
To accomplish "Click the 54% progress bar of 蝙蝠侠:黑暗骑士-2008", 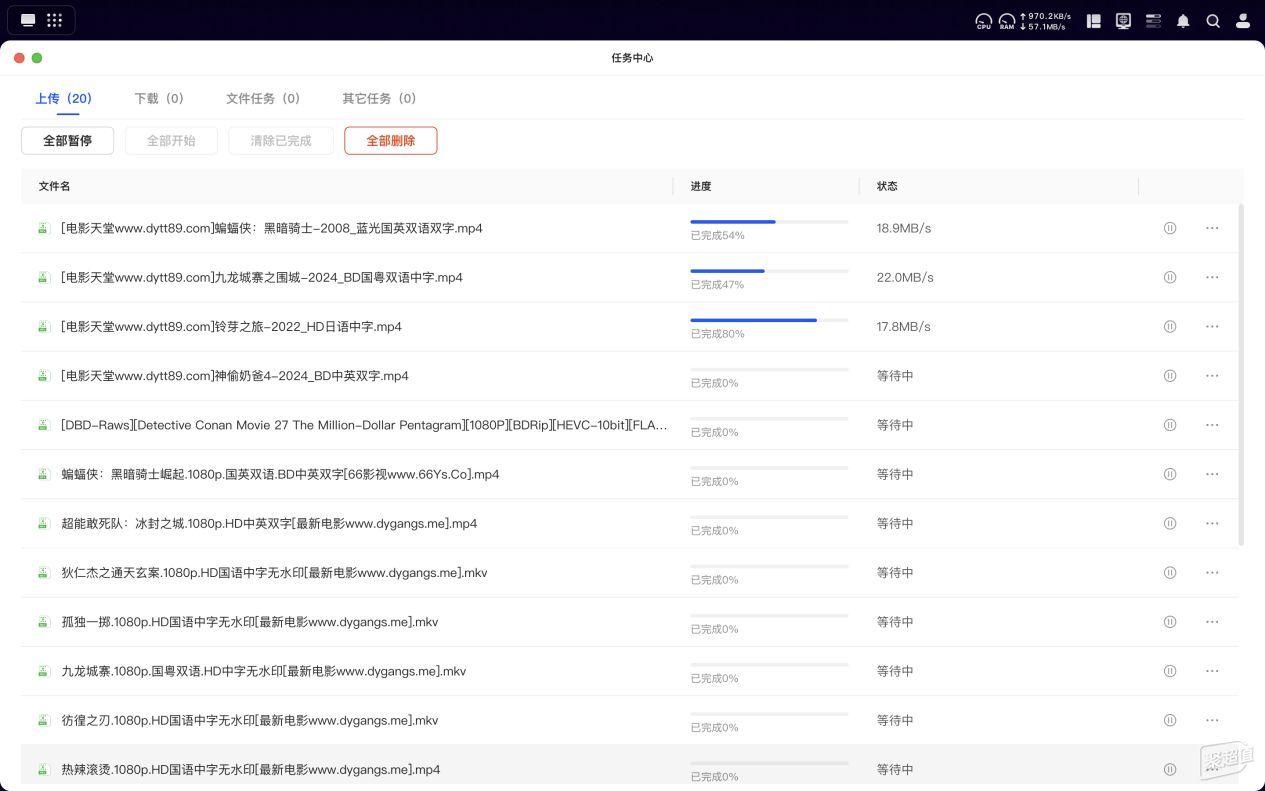I will (x=769, y=221).
